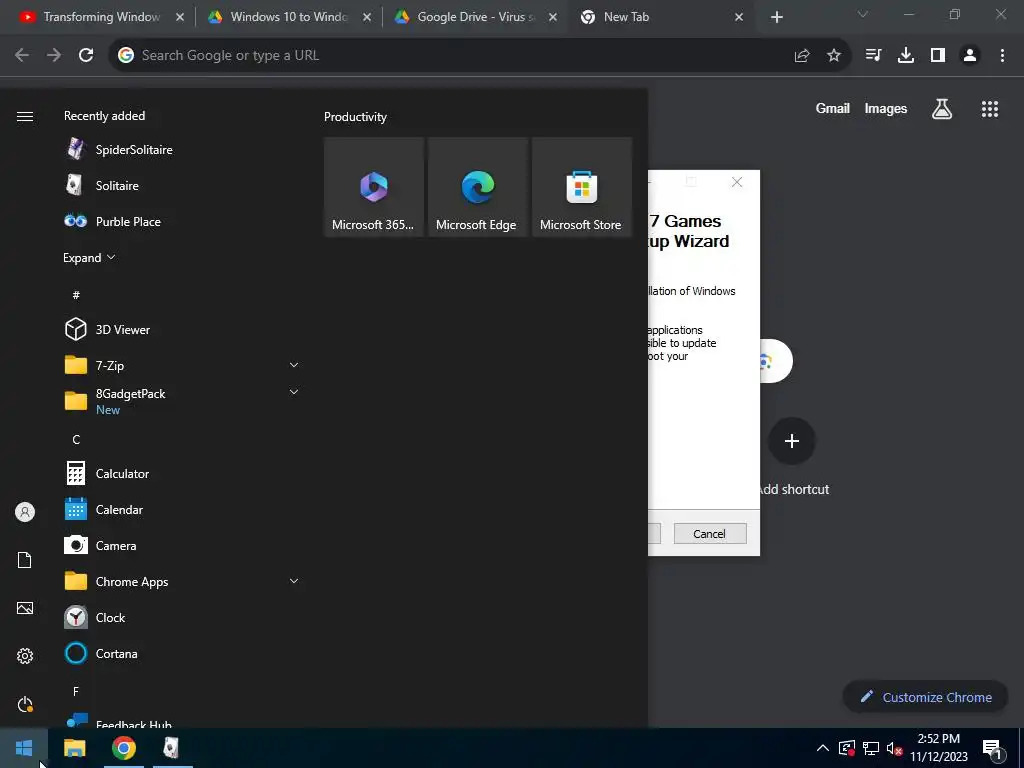
Task: Show hidden tray icons chevron
Action: click(823, 748)
